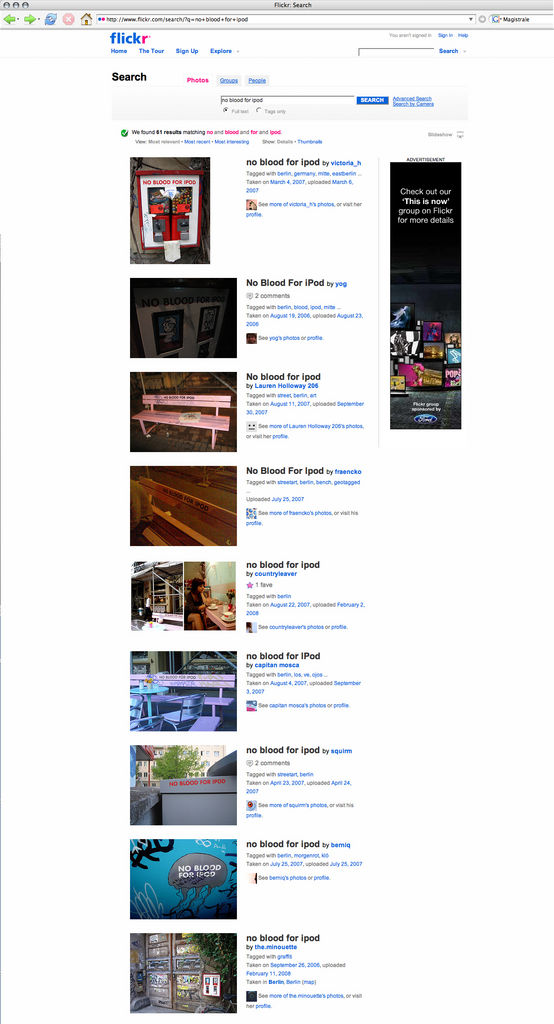The width and height of the screenshot is (554, 1024).
Task: Click the browser forward arrow
Action: click(x=30, y=19)
